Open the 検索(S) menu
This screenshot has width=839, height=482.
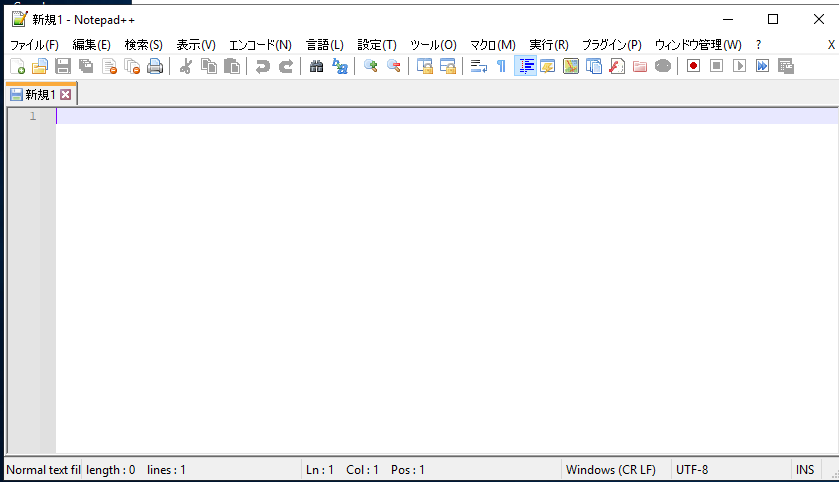[x=143, y=45]
